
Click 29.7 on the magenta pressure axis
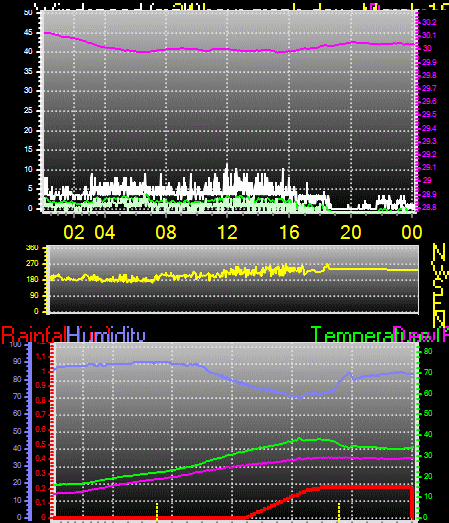coord(429,88)
